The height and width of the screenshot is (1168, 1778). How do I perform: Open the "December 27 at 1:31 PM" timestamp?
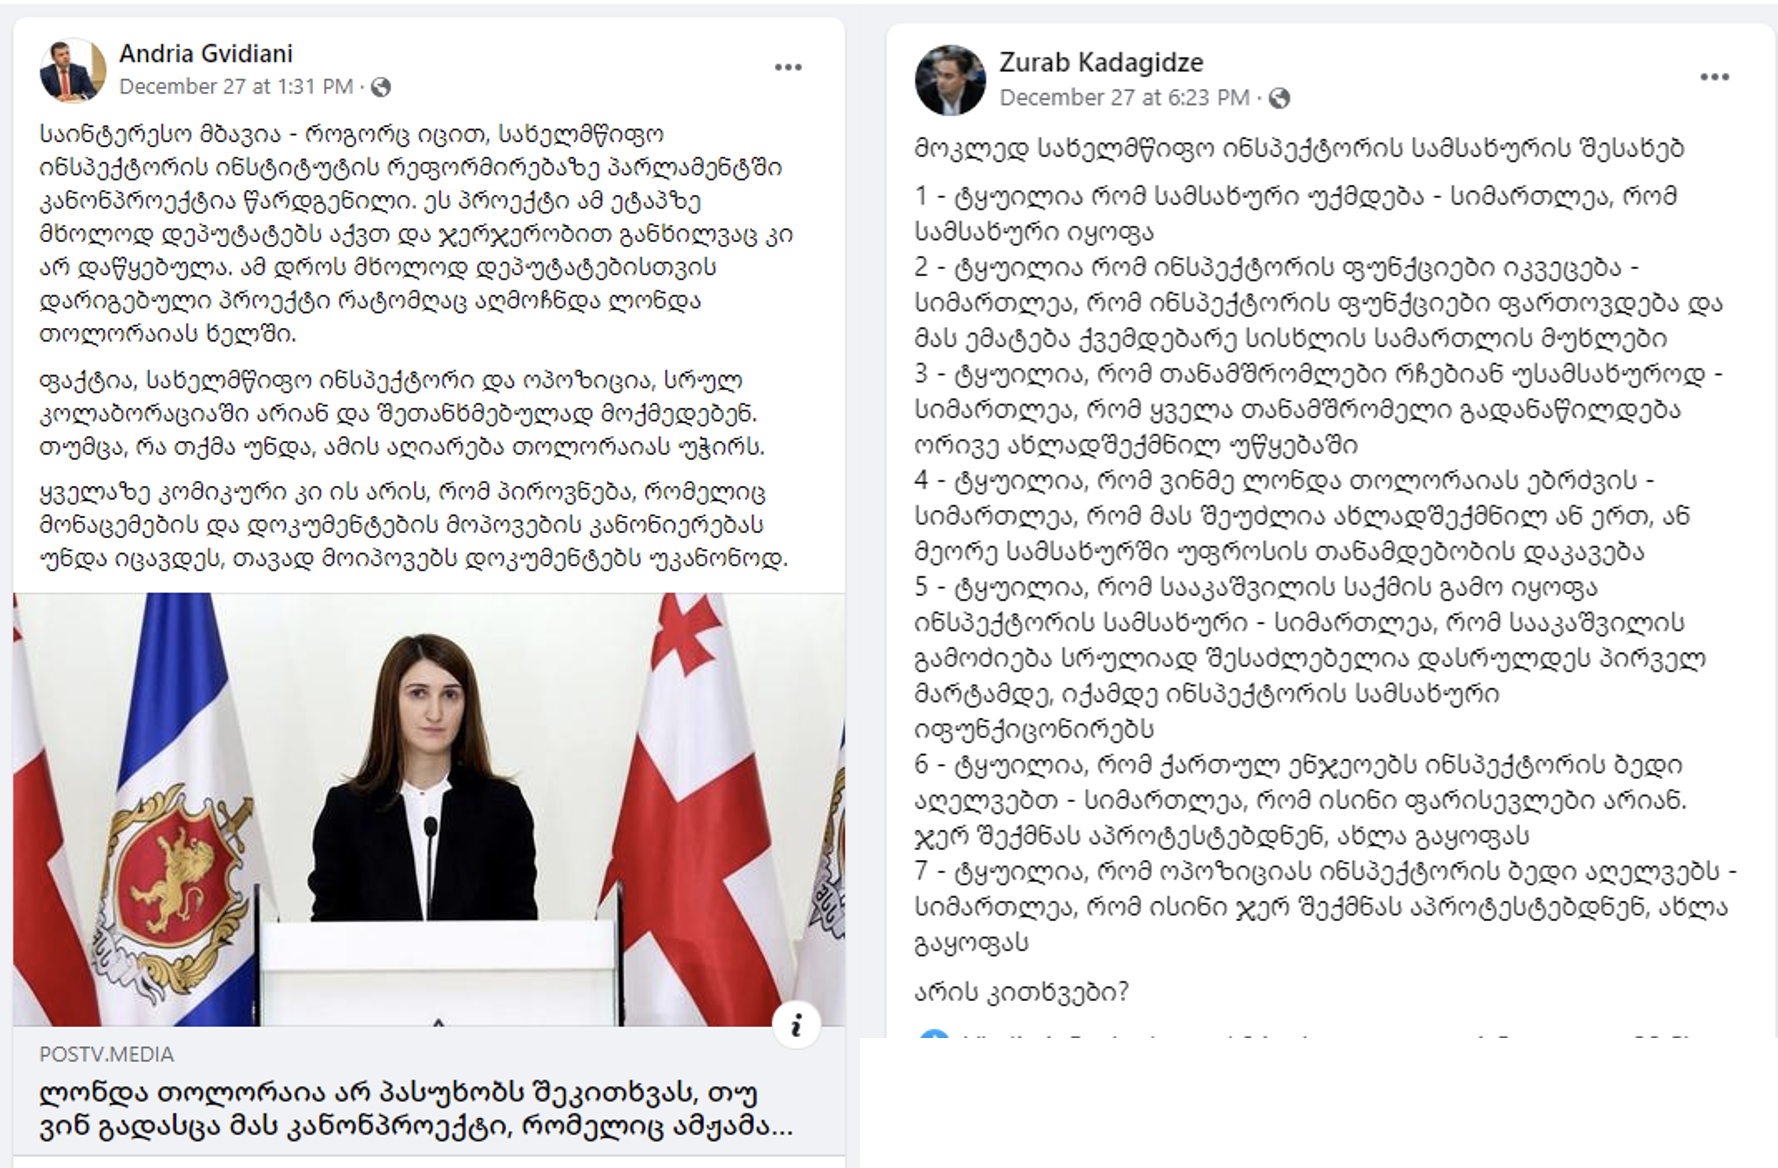[x=236, y=87]
